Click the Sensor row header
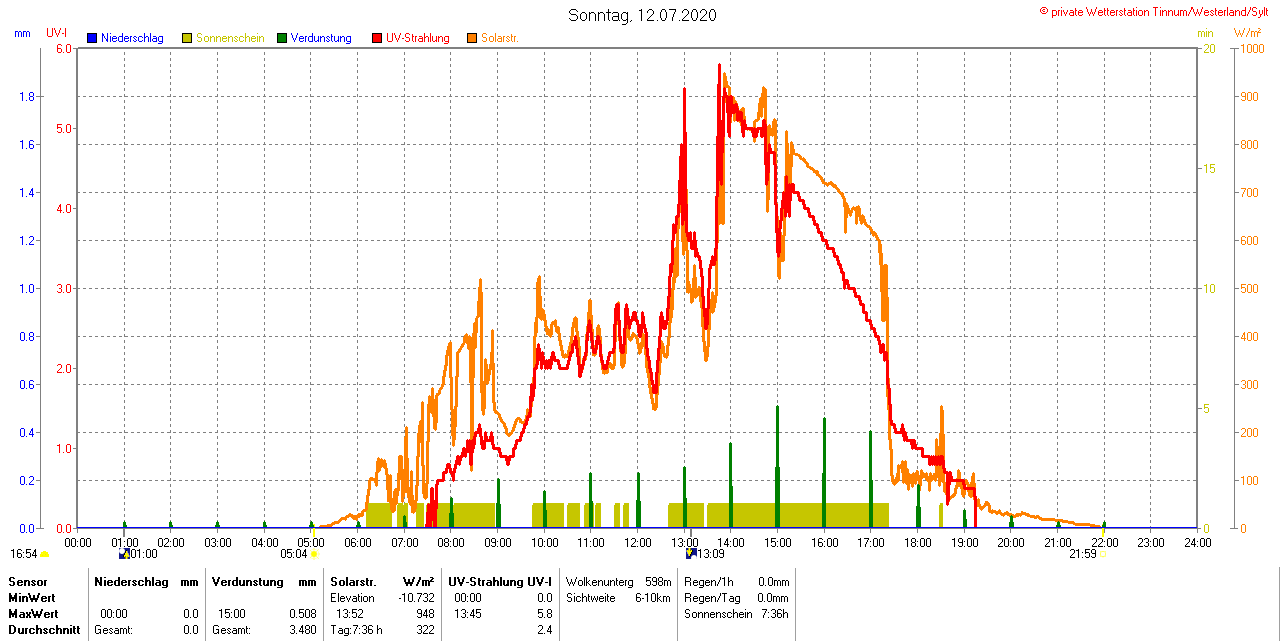Screen dimensions: 1280x641 [28, 581]
